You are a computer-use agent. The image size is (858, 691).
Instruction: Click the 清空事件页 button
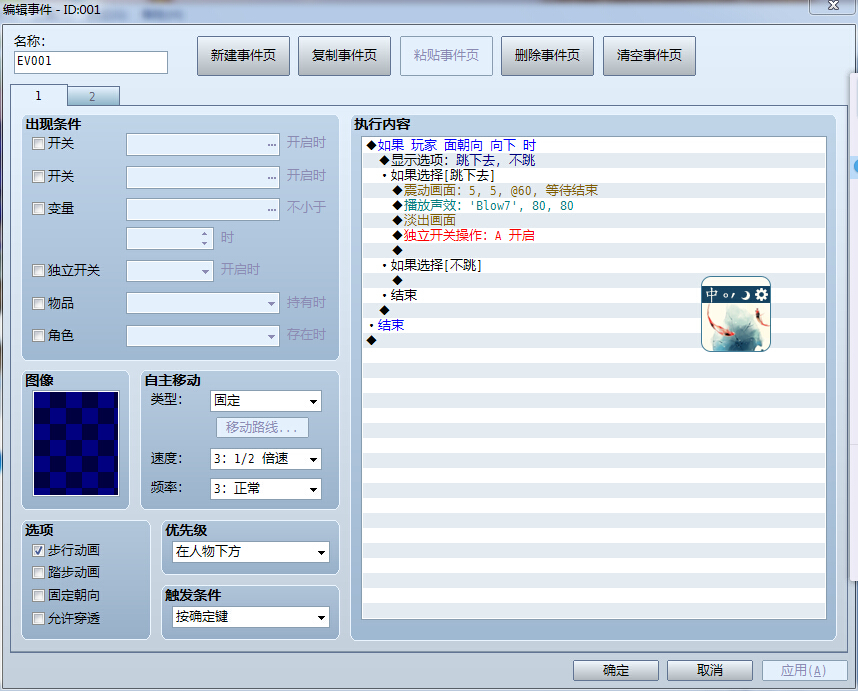[650, 56]
